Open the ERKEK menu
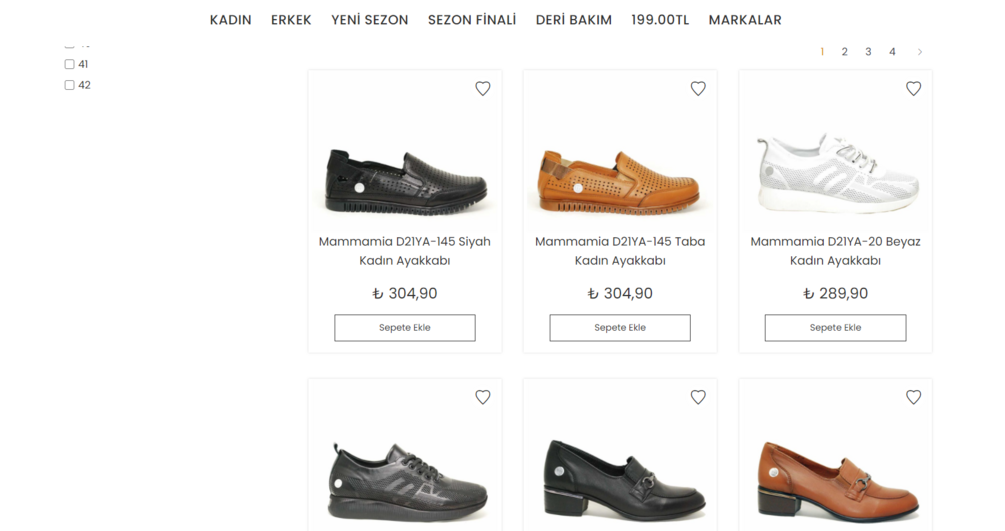 coord(291,20)
